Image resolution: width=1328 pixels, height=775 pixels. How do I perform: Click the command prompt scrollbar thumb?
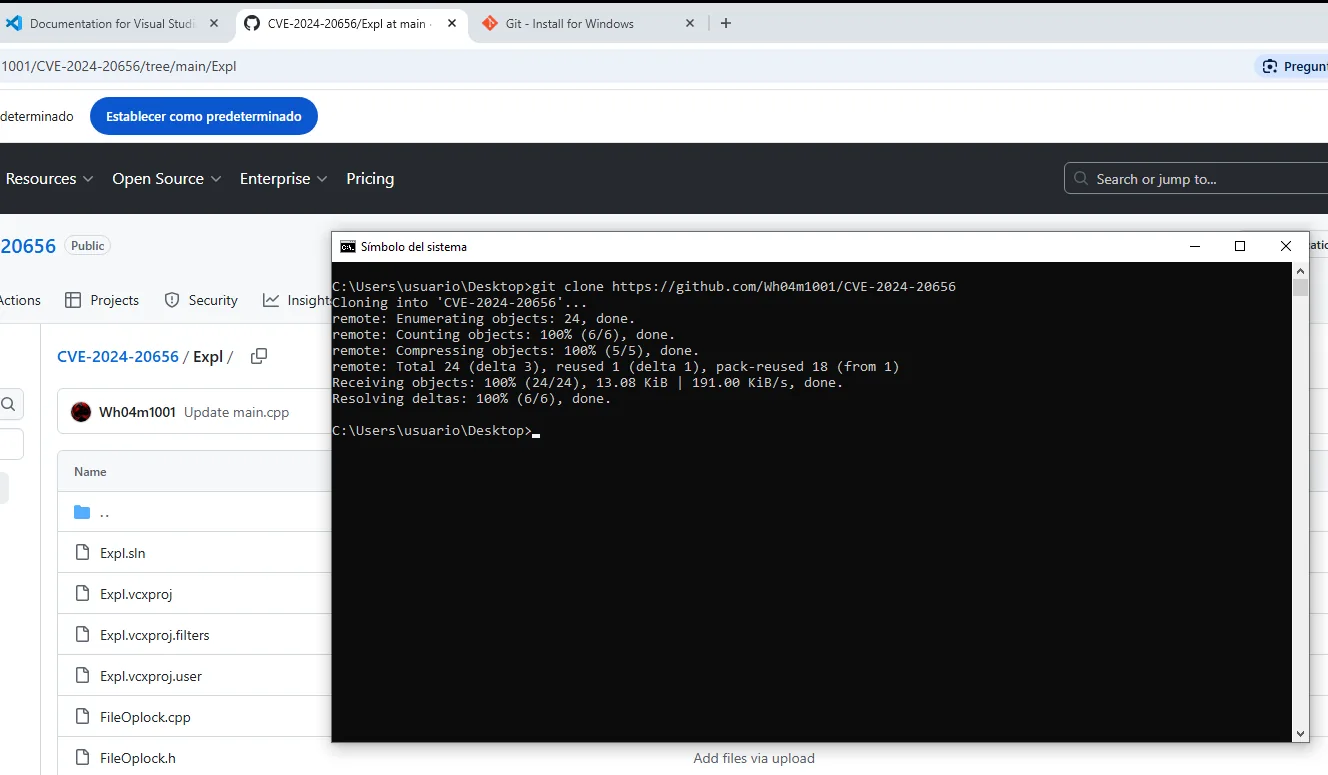point(1300,288)
